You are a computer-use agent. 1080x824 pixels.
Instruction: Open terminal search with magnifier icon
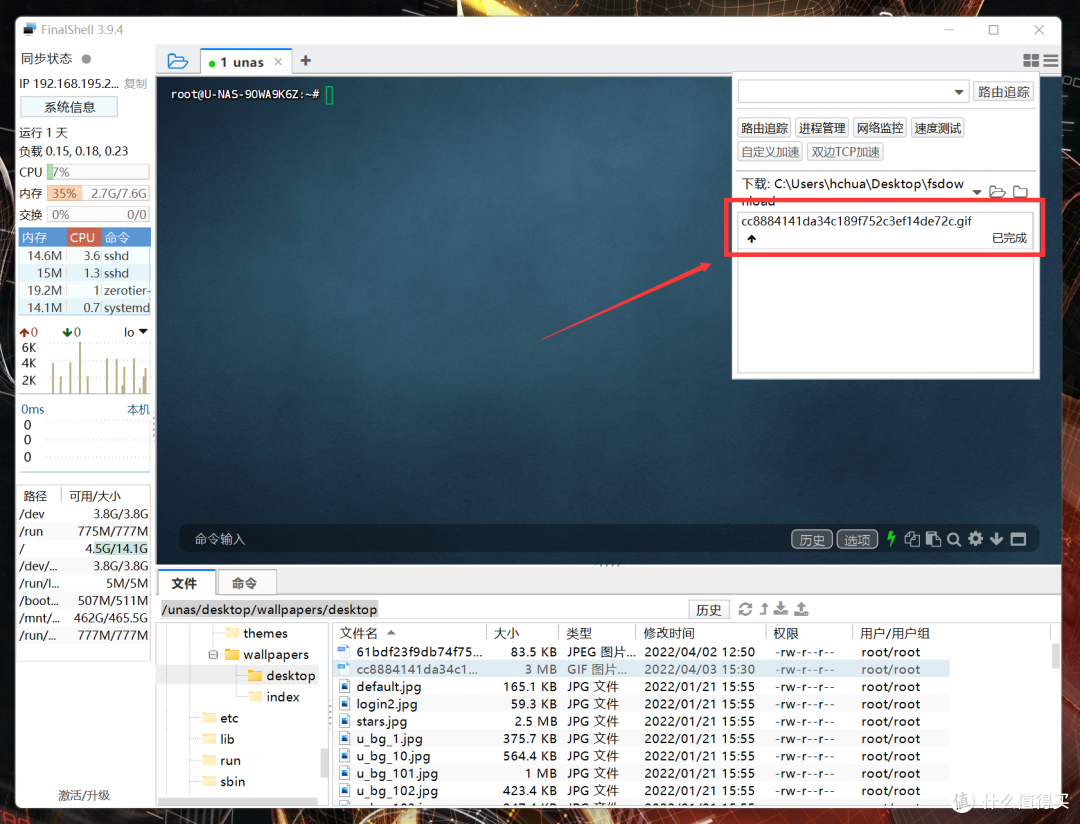(x=954, y=539)
